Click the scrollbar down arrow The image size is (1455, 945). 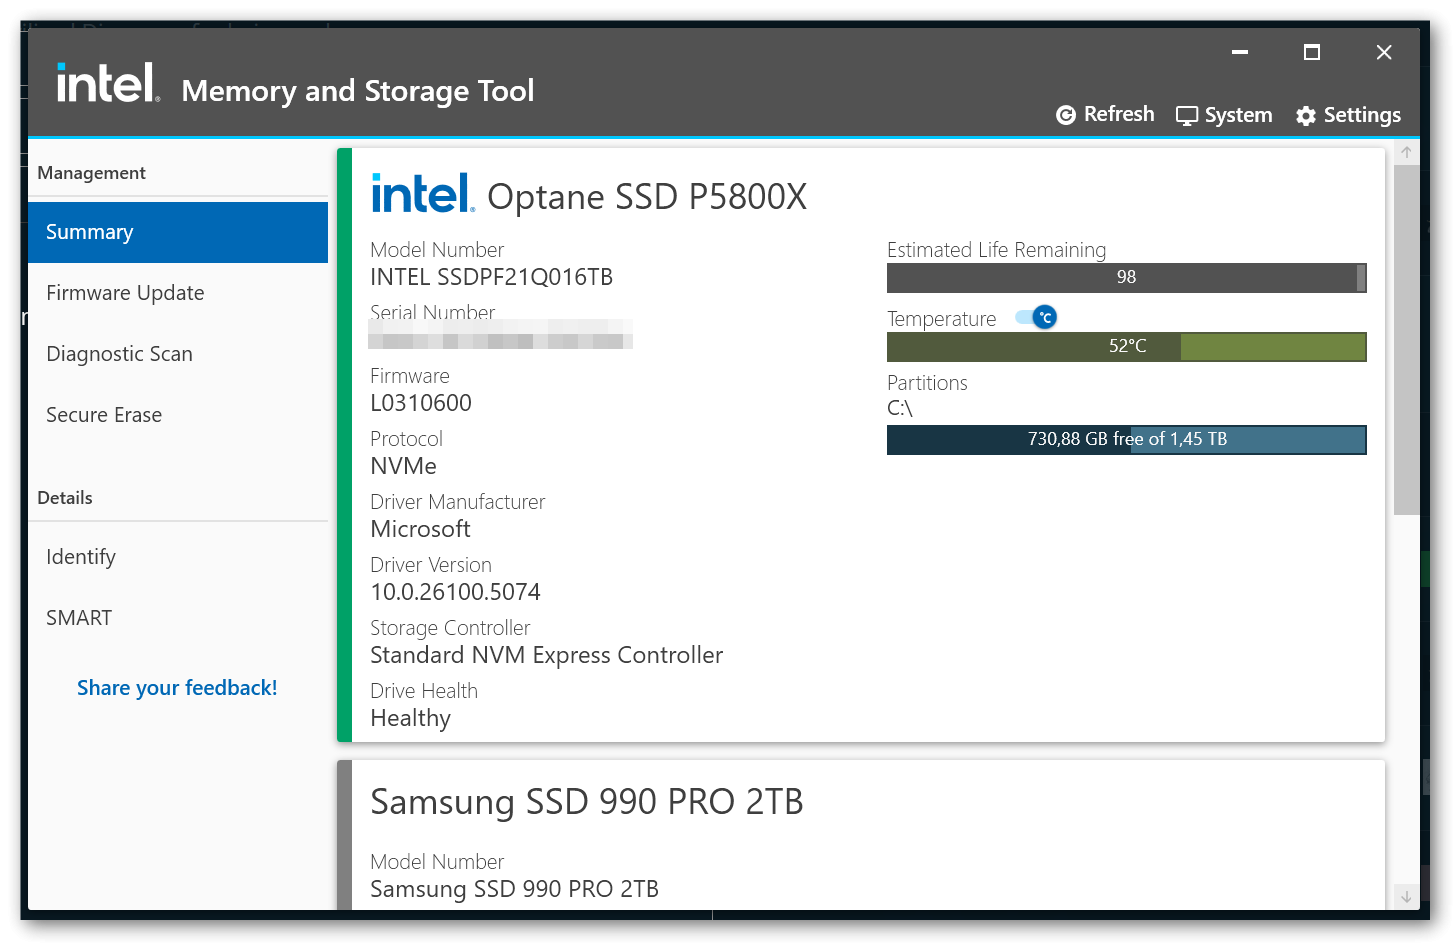tap(1405, 896)
